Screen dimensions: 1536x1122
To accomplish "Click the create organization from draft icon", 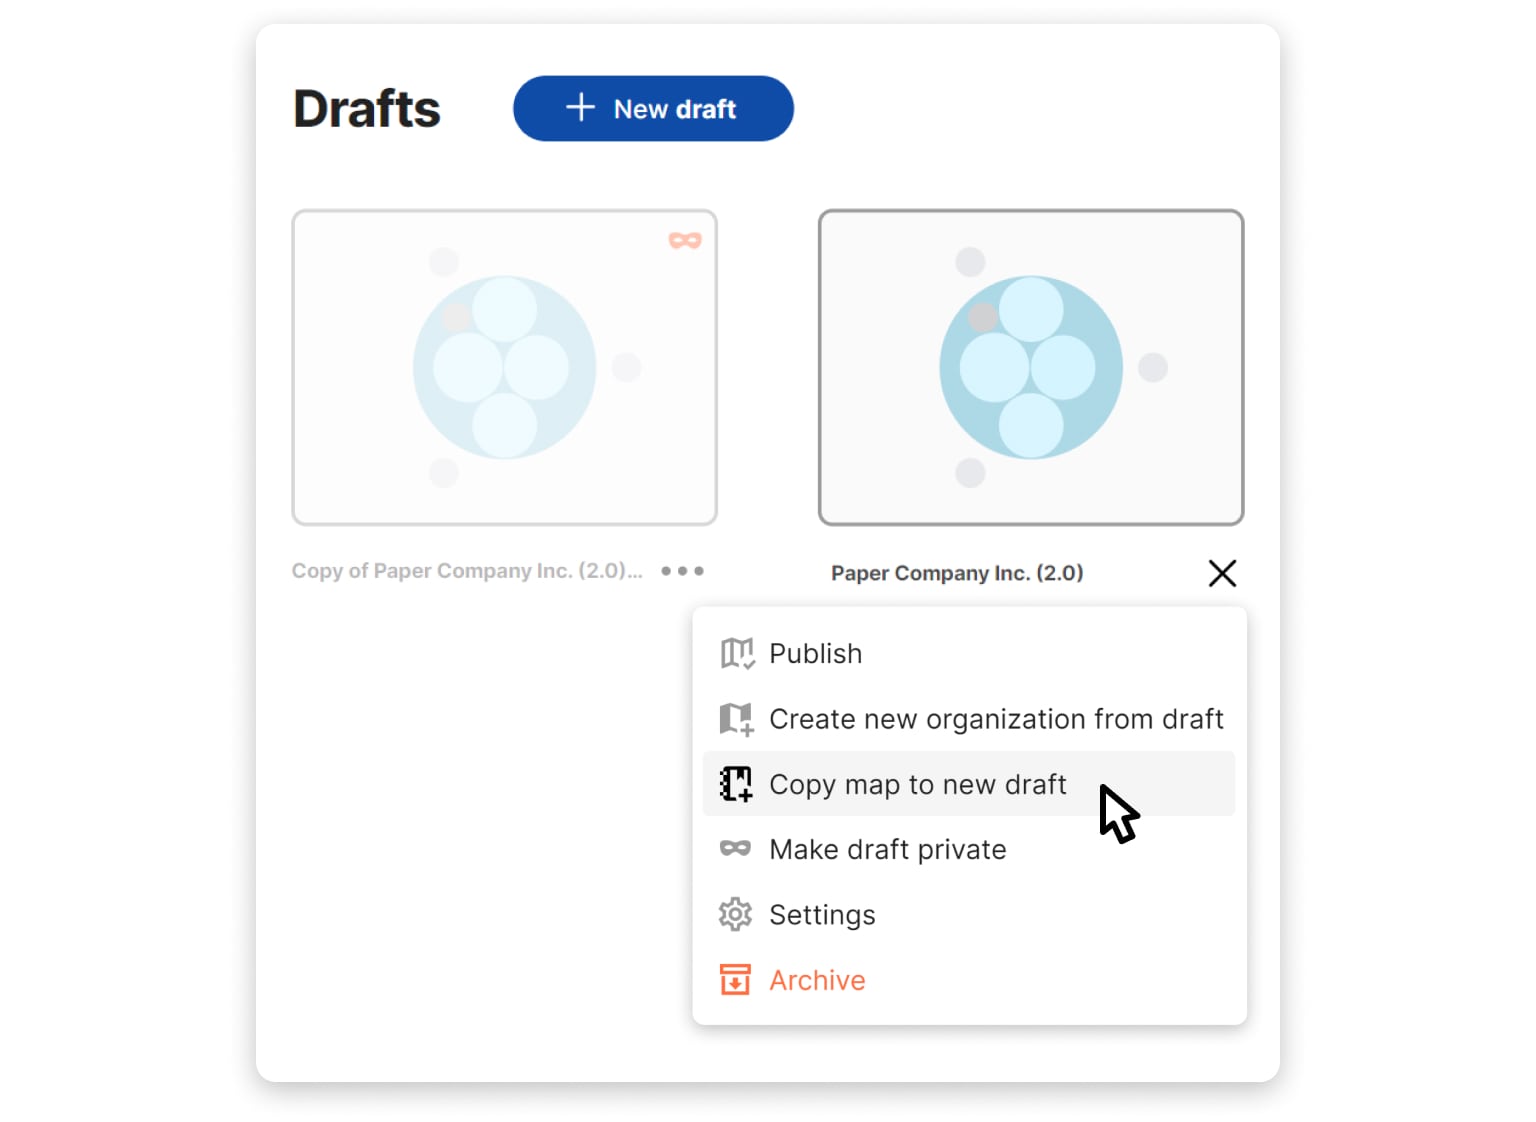I will tap(736, 719).
